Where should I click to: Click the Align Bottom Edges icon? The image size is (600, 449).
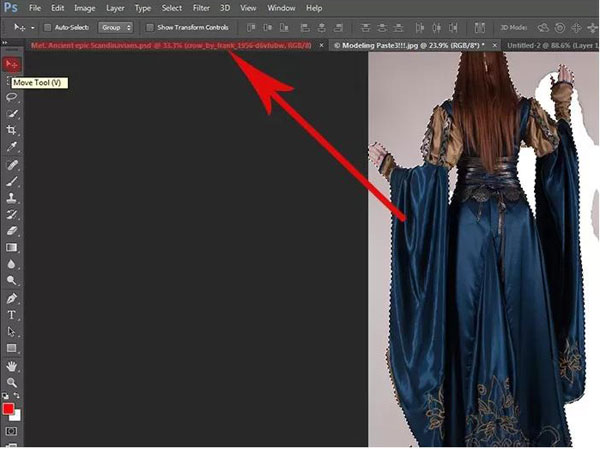[x=284, y=28]
